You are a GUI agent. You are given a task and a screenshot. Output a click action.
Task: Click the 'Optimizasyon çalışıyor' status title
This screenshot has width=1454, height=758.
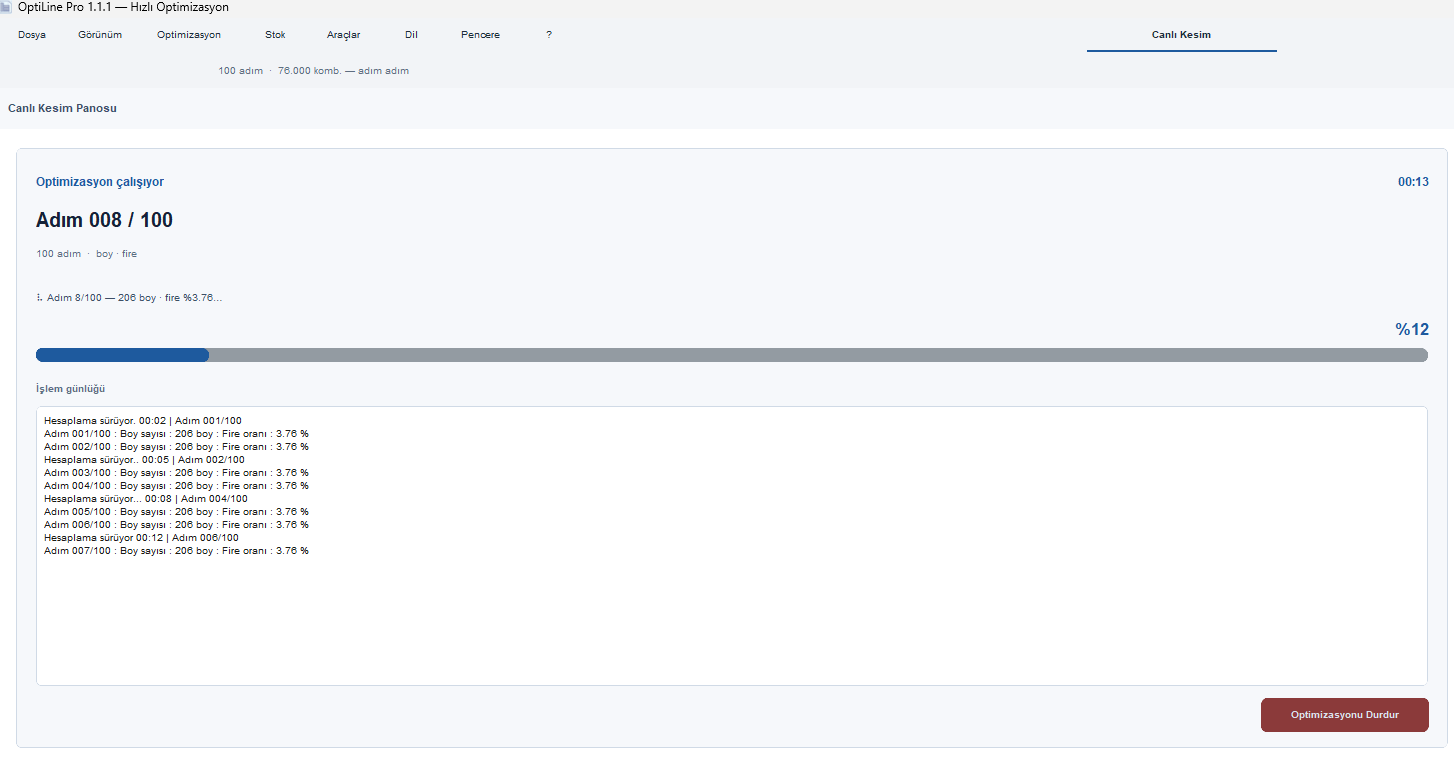tap(100, 182)
